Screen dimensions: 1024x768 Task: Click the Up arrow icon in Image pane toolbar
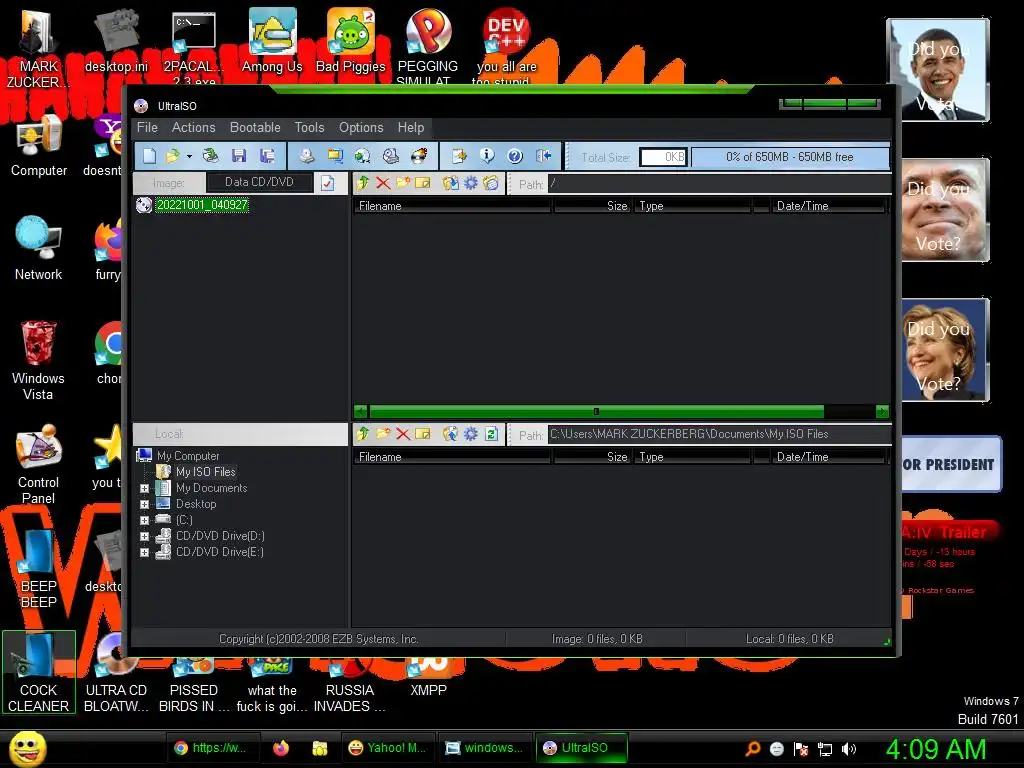point(362,184)
